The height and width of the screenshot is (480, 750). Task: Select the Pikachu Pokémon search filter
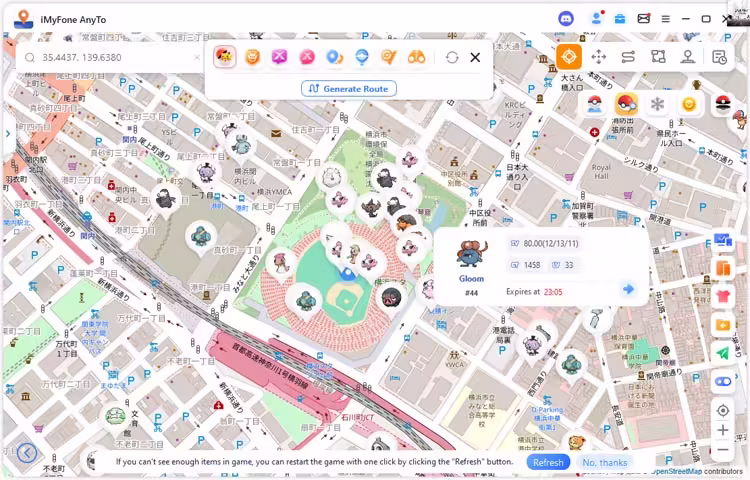[224, 57]
